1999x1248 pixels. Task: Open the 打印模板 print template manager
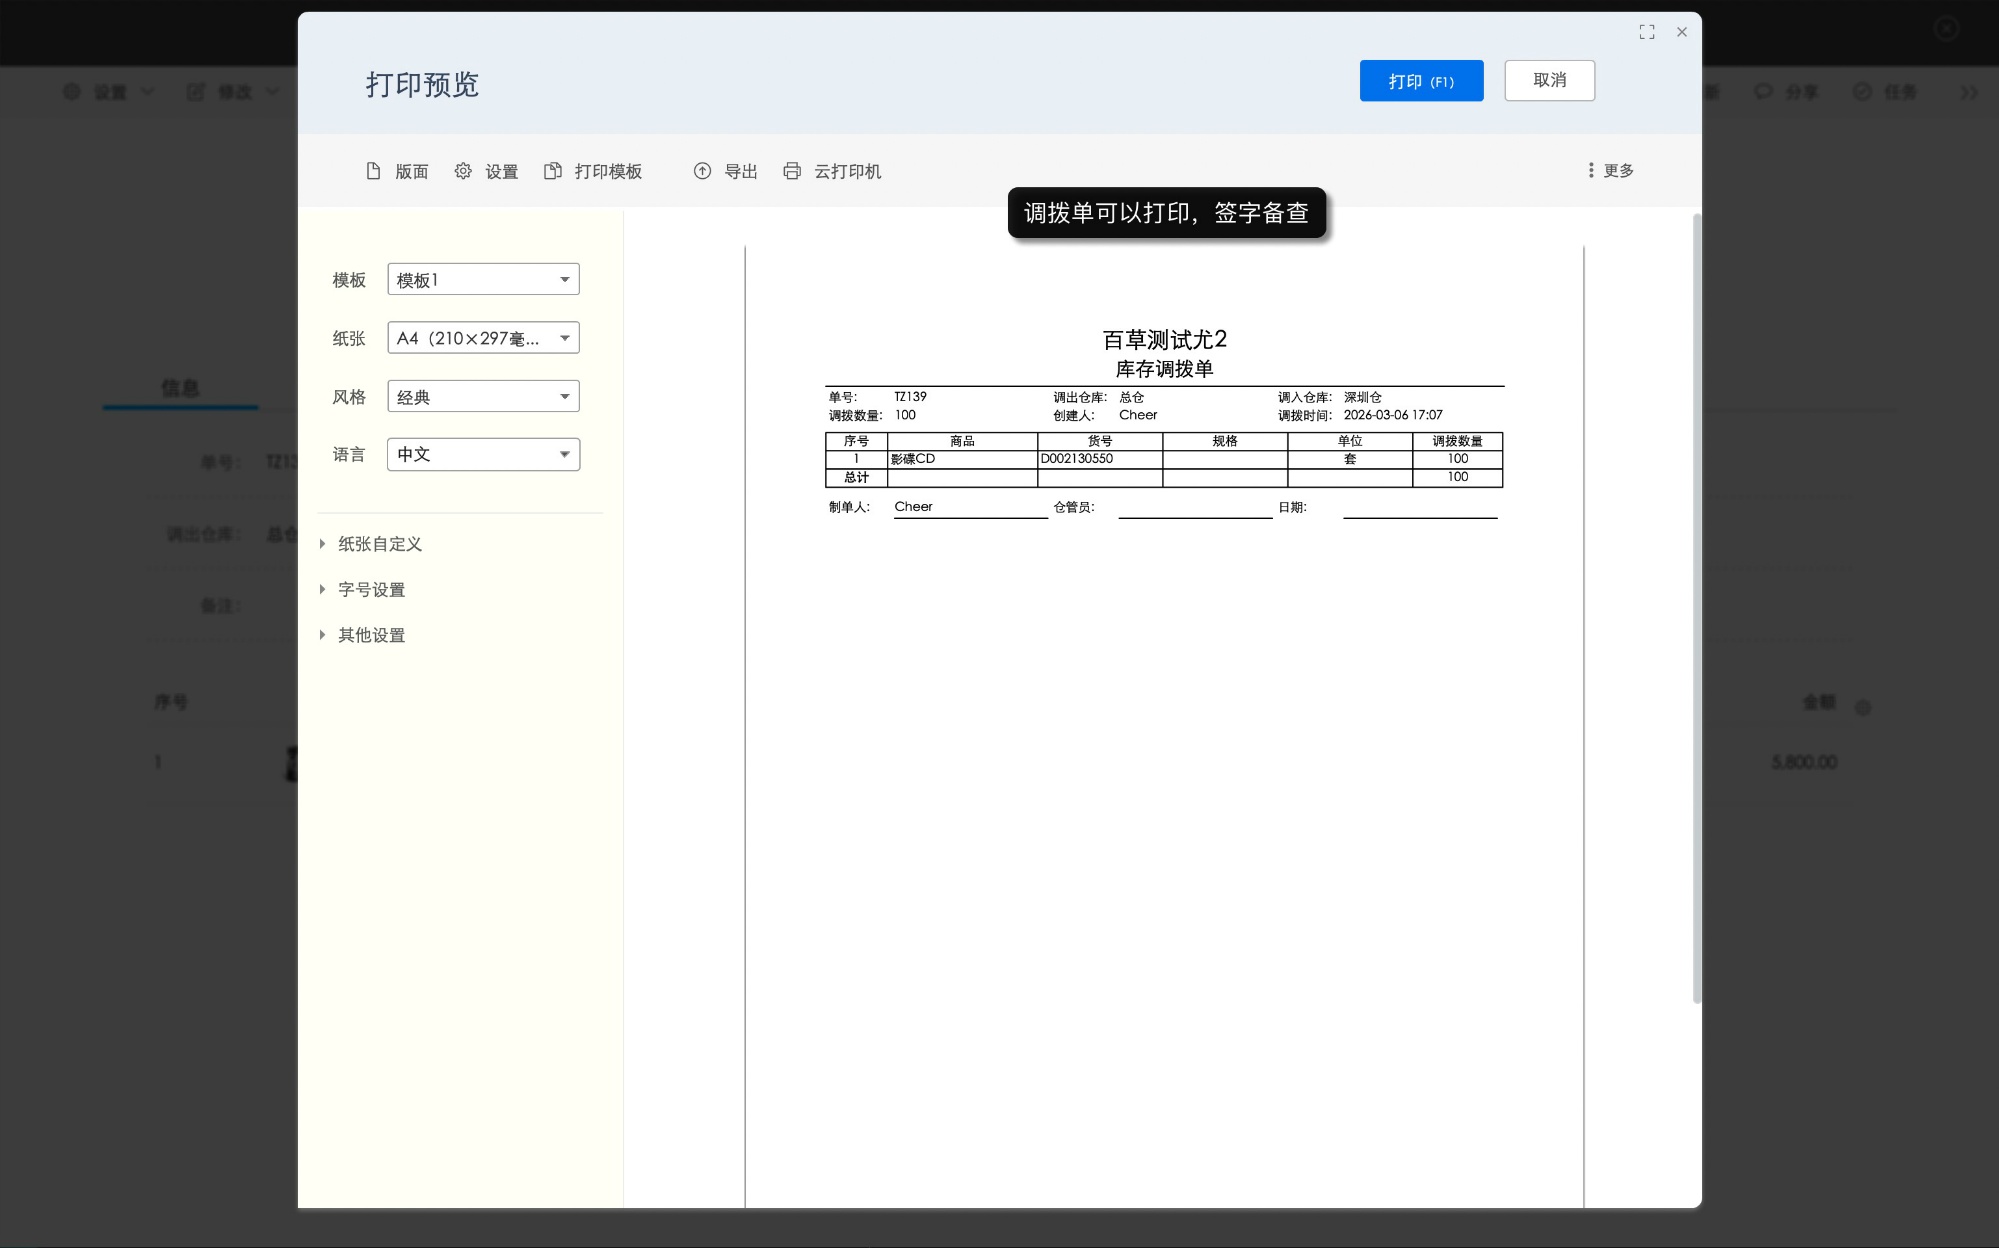[x=594, y=171]
